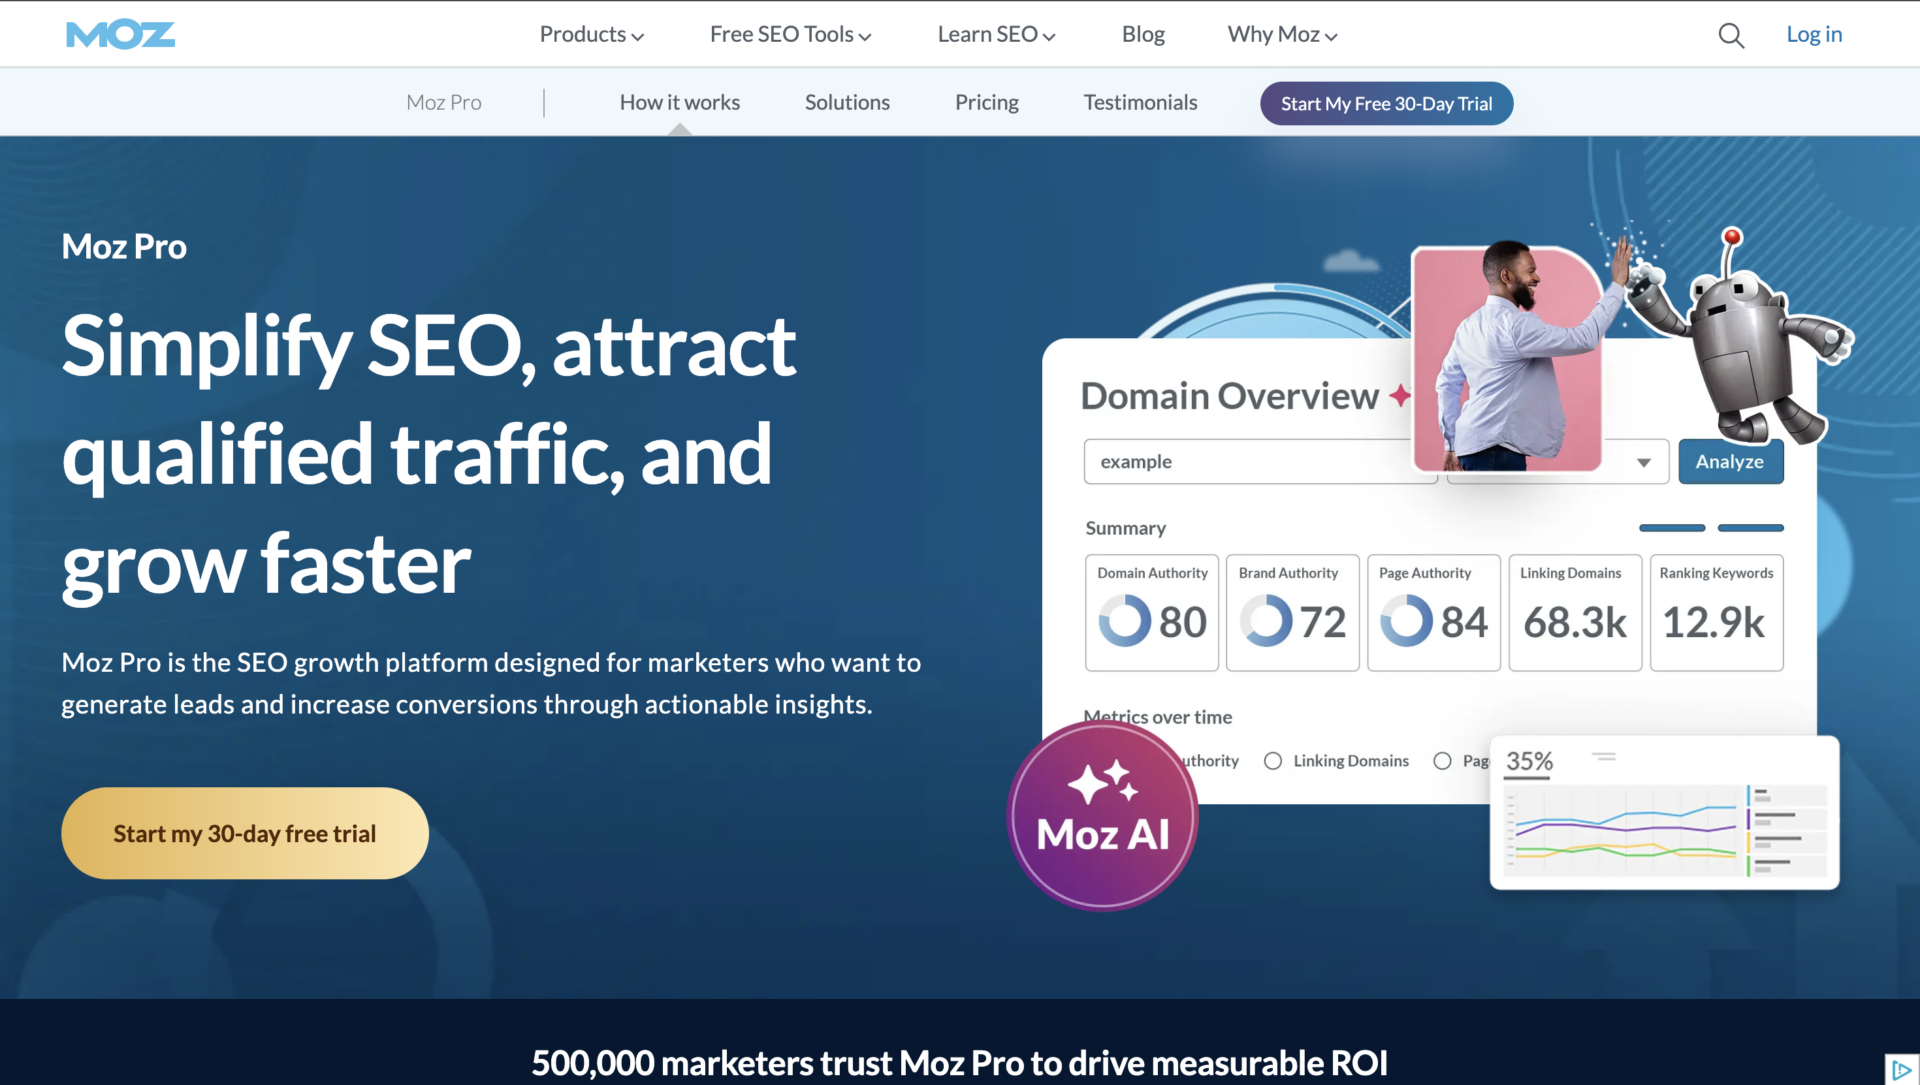The width and height of the screenshot is (1920, 1085).
Task: Click the Page Authority donut chart
Action: [x=1406, y=621]
